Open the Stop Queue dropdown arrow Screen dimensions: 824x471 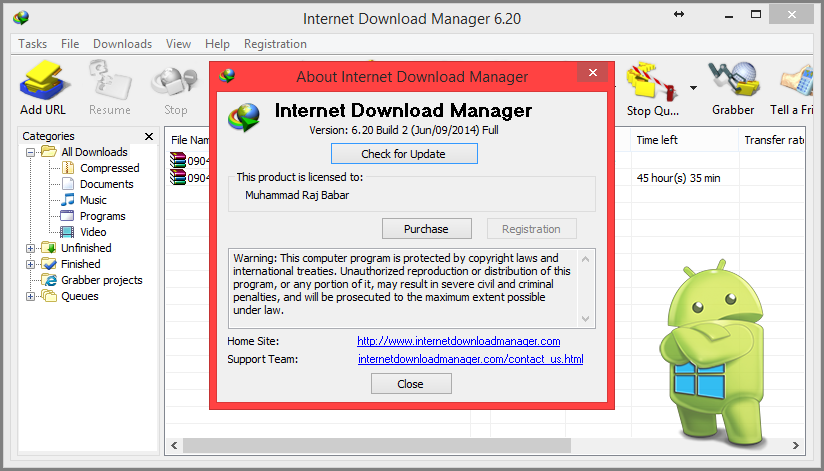pyautogui.click(x=694, y=88)
